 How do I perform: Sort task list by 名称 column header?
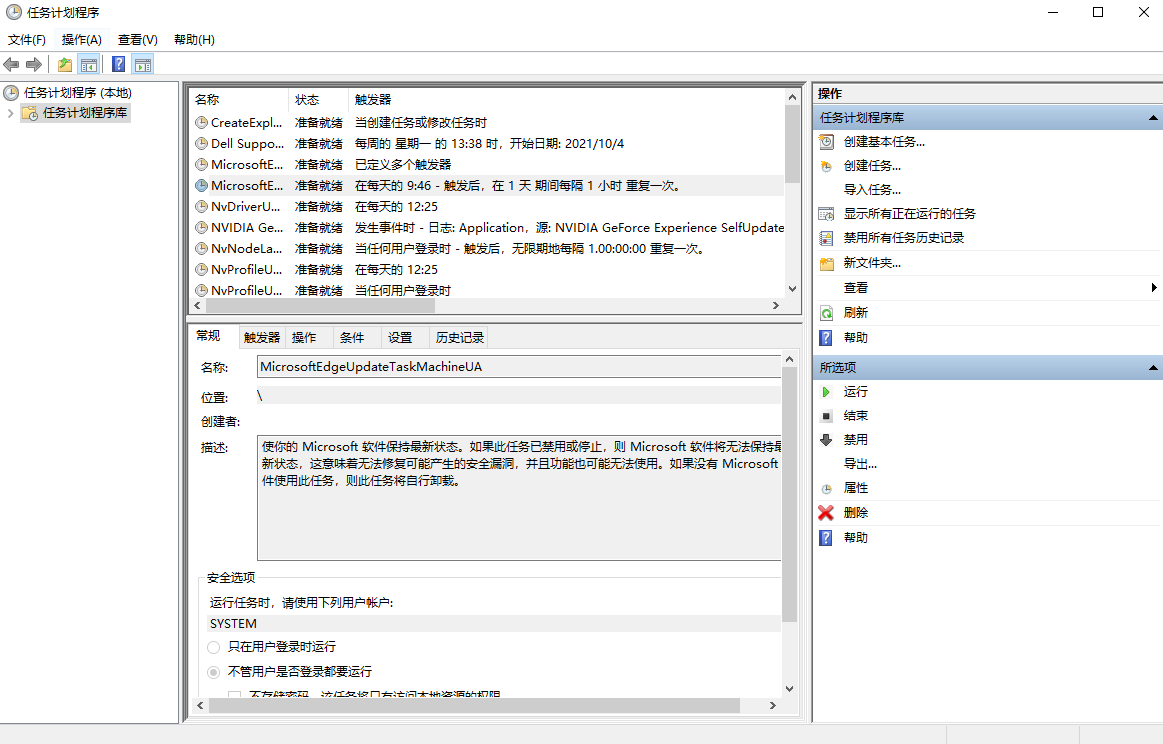(x=239, y=99)
